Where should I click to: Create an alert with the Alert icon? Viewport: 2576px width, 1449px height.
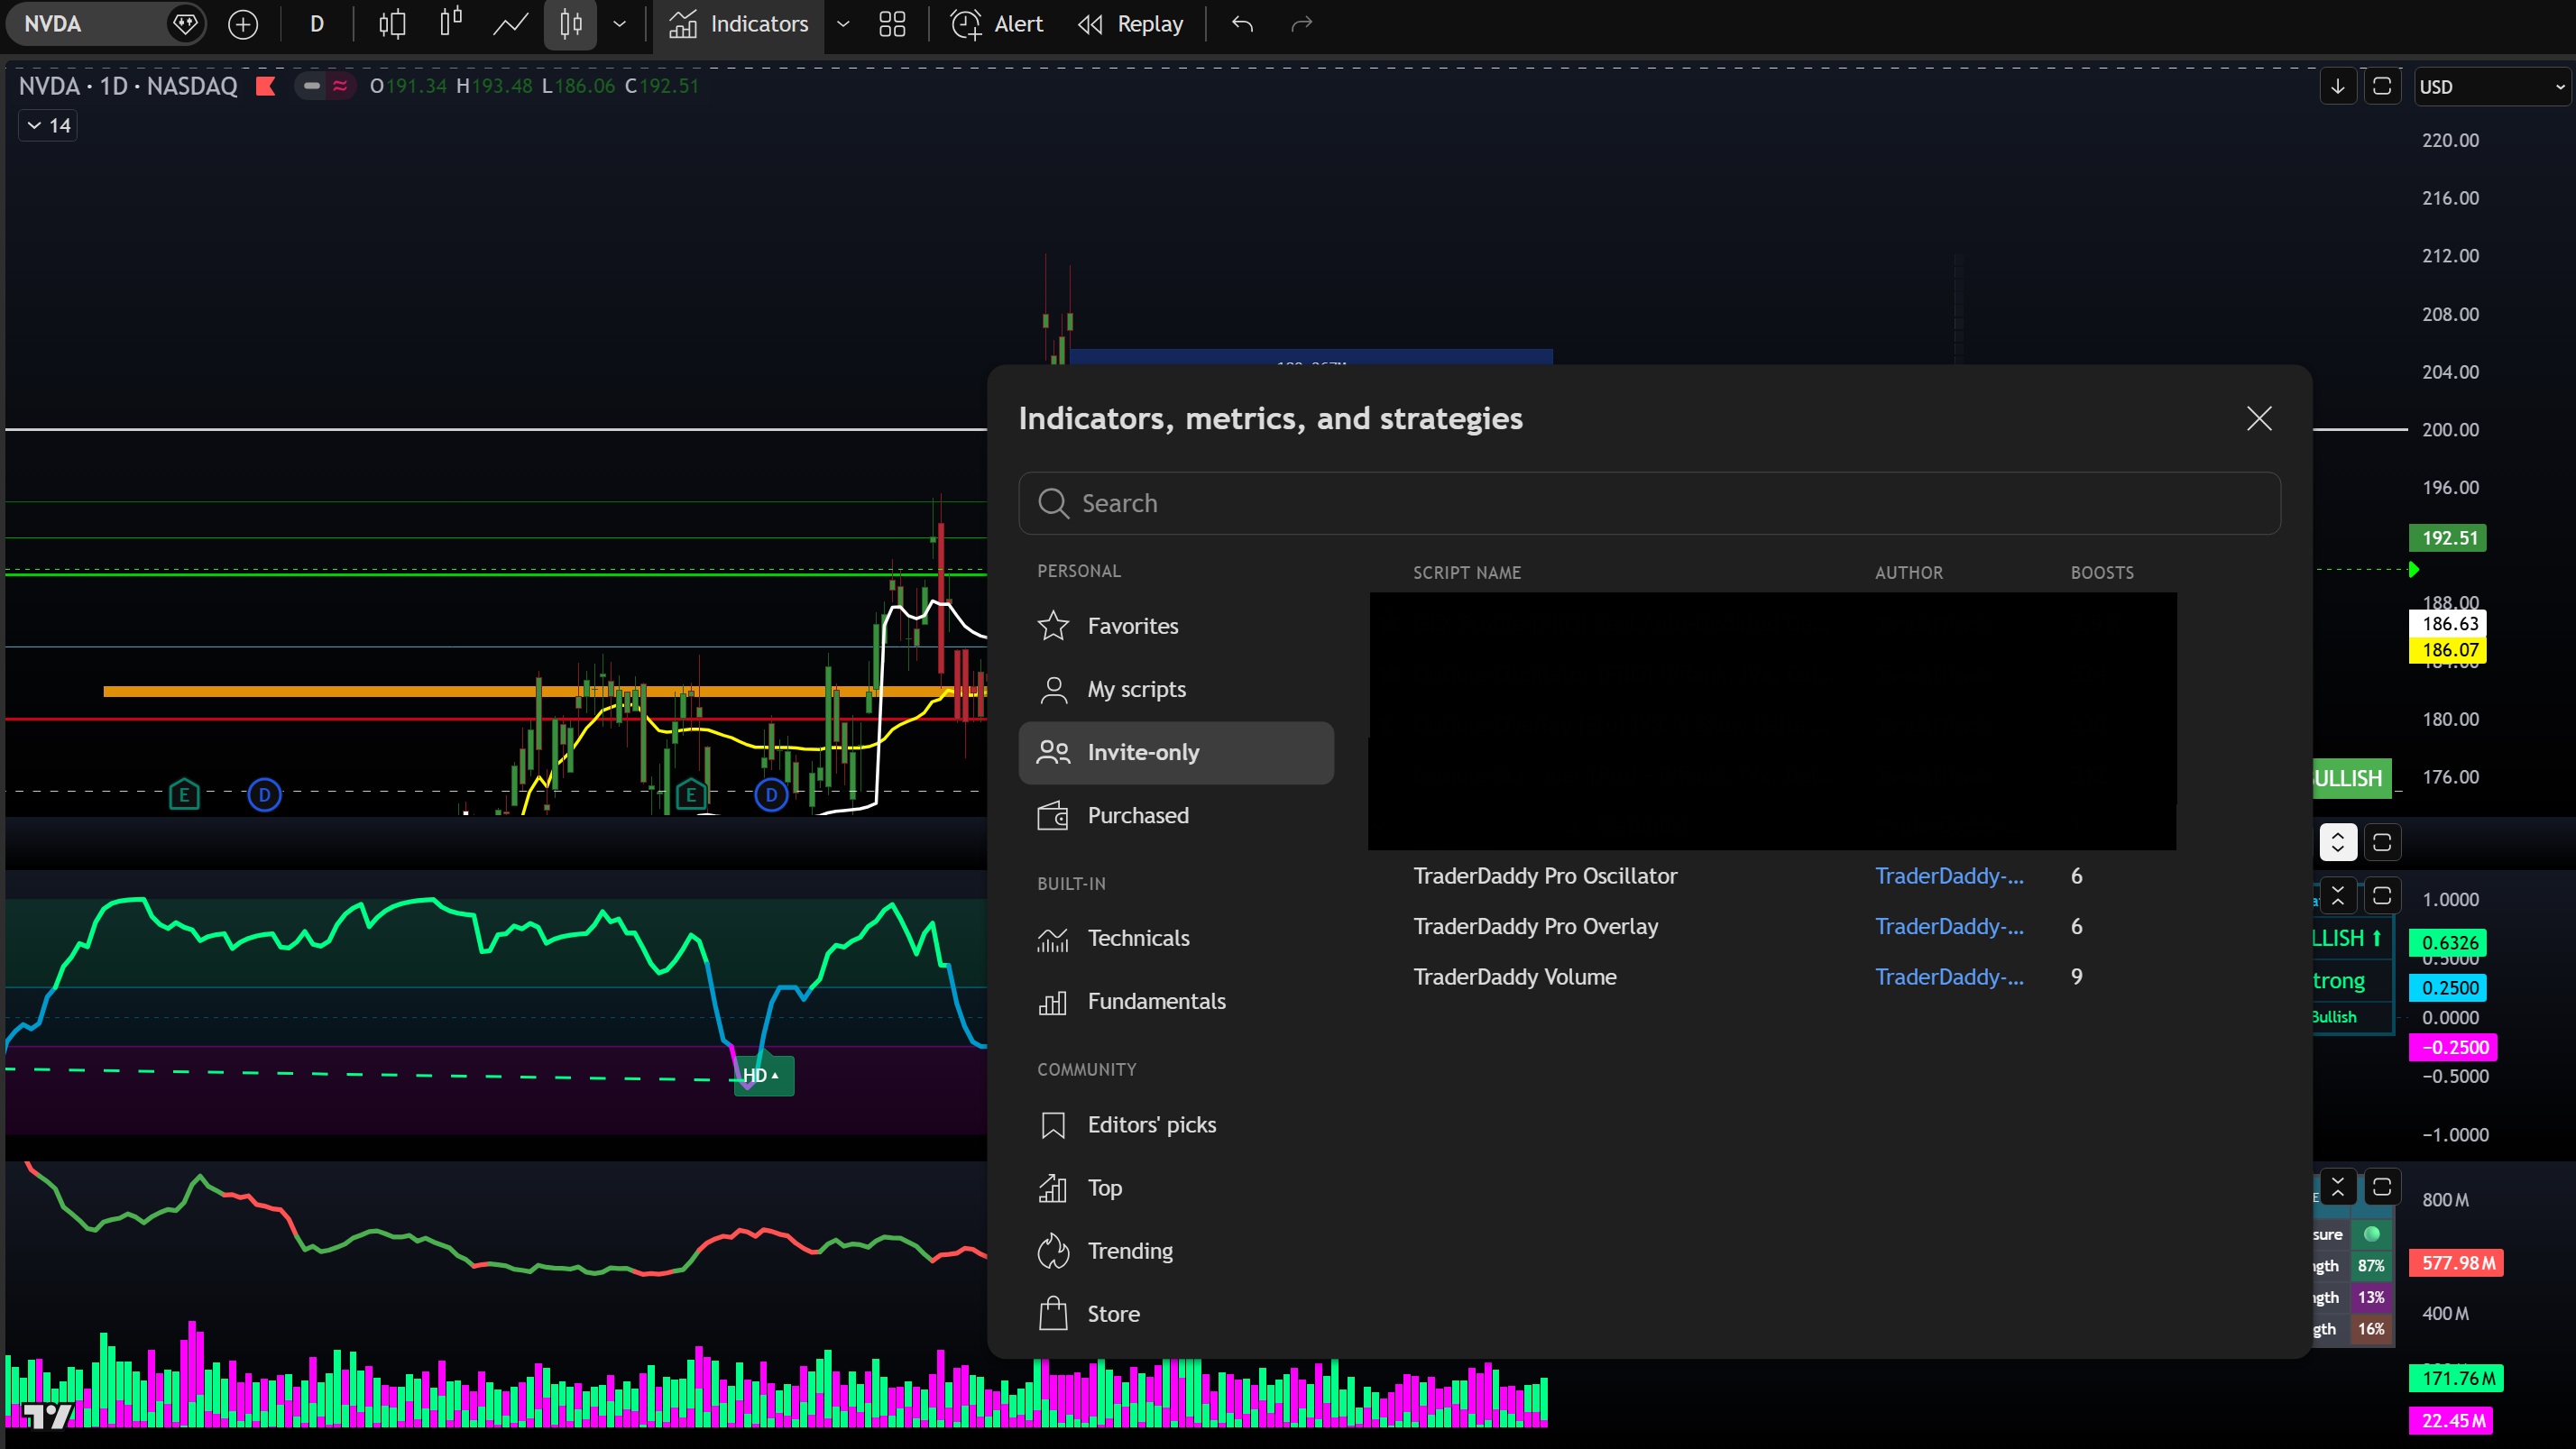click(995, 24)
